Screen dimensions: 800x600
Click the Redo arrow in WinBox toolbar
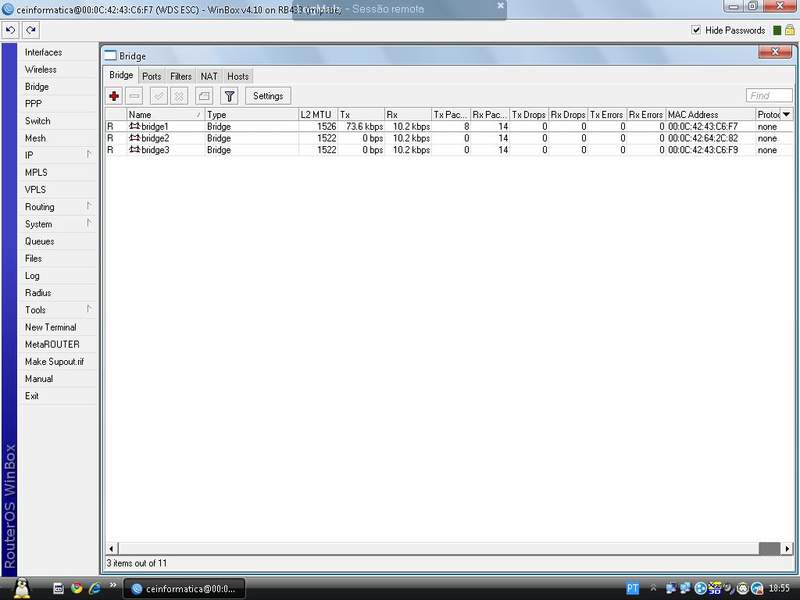coord(31,30)
